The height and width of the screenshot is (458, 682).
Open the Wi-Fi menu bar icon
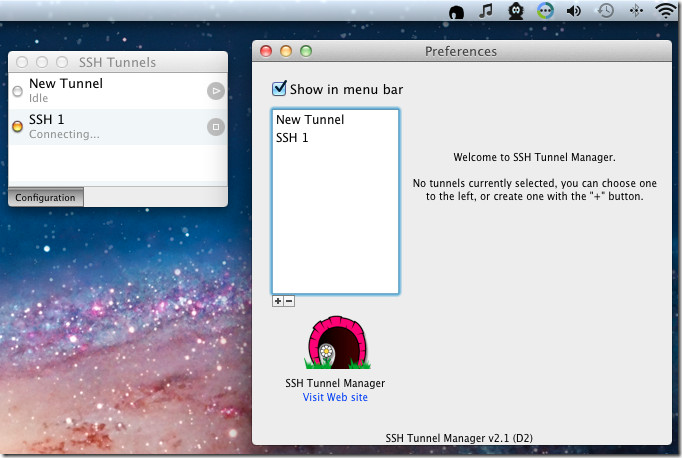click(x=666, y=10)
